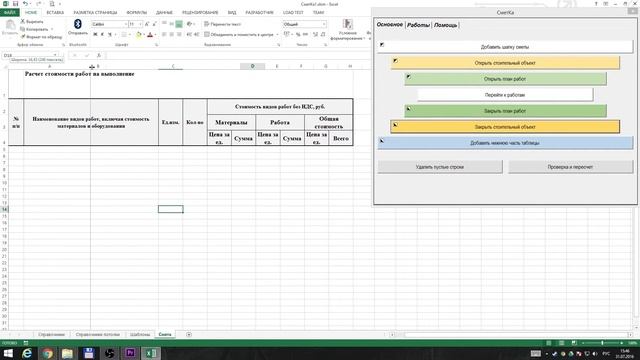
Task: Switch to Работы tab in Сметка panel
Action: click(x=418, y=25)
